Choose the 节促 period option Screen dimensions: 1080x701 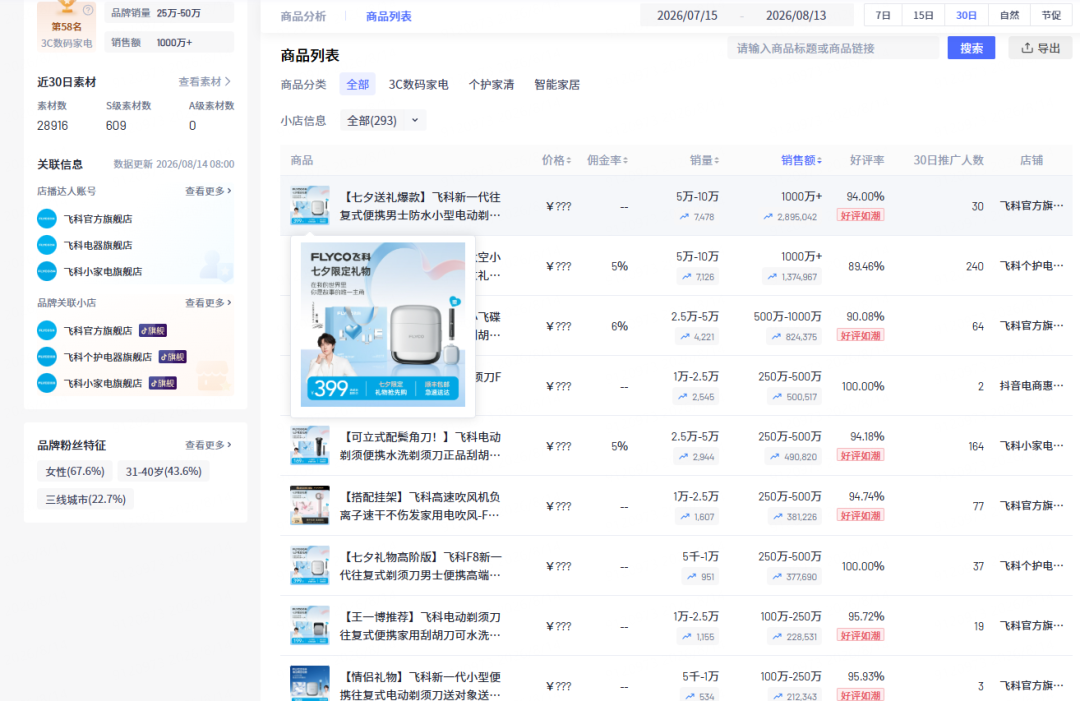click(1051, 15)
